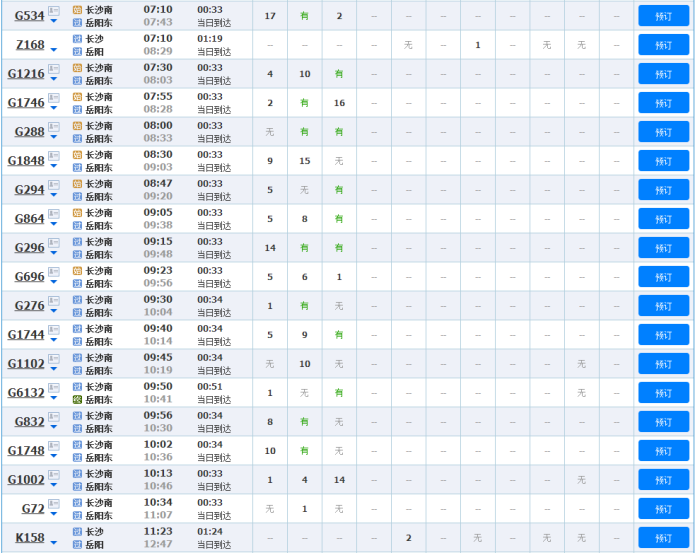Viewport: 700px width, 553px height.
Task: Book train G534 with 预订 button
Action: 663,16
